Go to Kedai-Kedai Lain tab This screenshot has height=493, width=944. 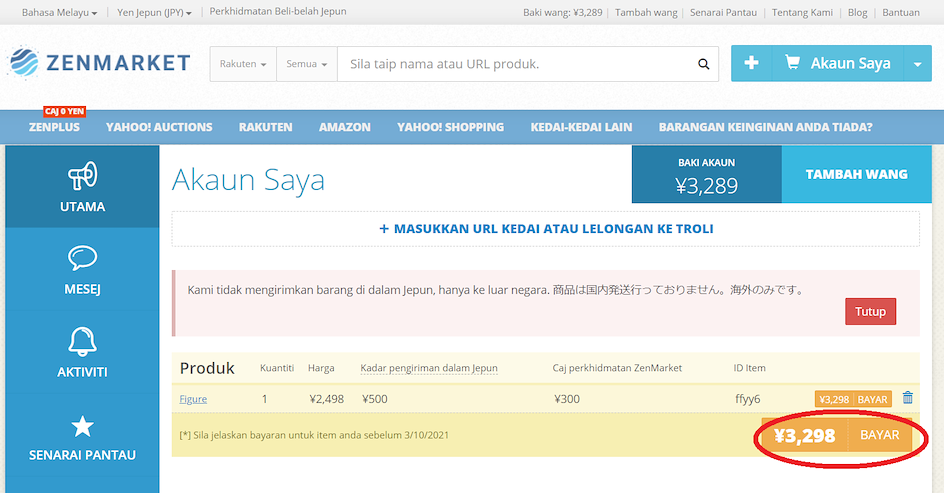(582, 127)
